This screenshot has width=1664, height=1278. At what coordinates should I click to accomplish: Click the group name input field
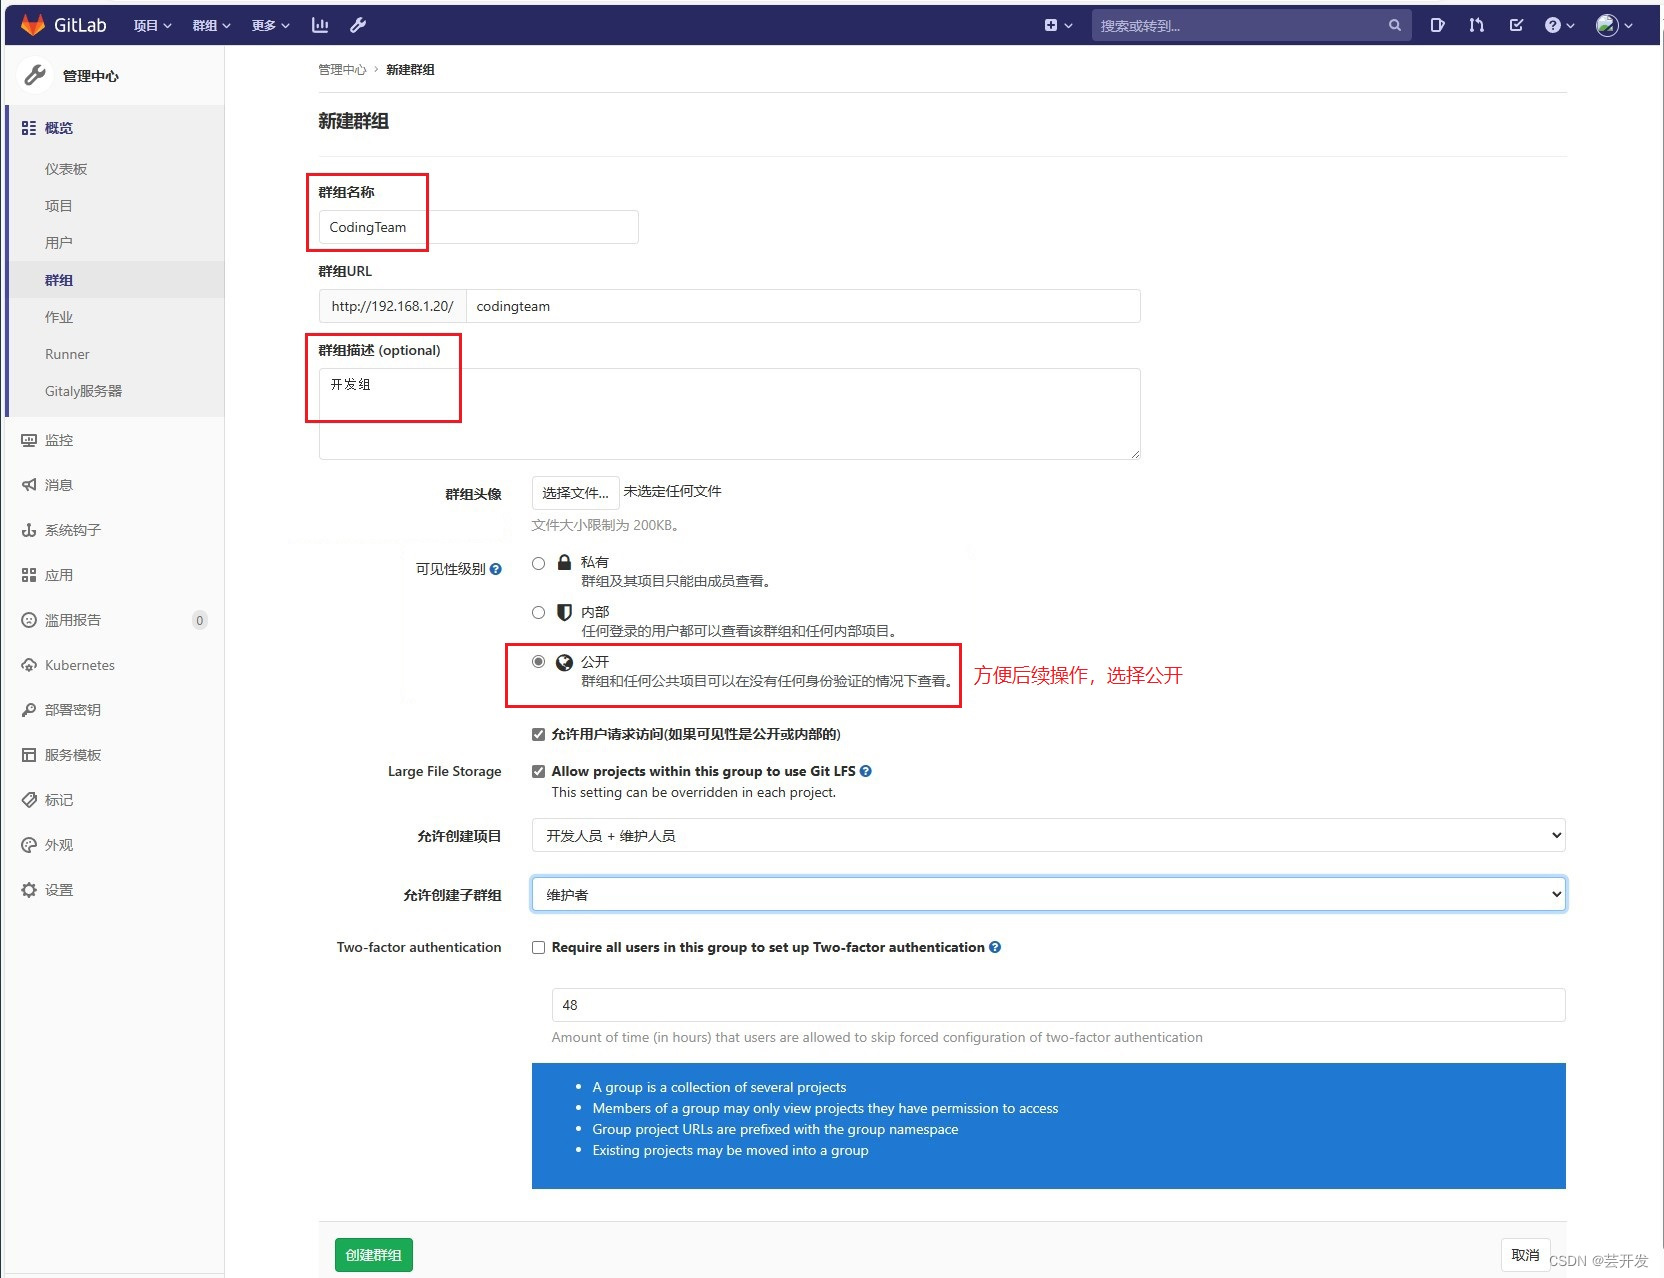point(478,227)
